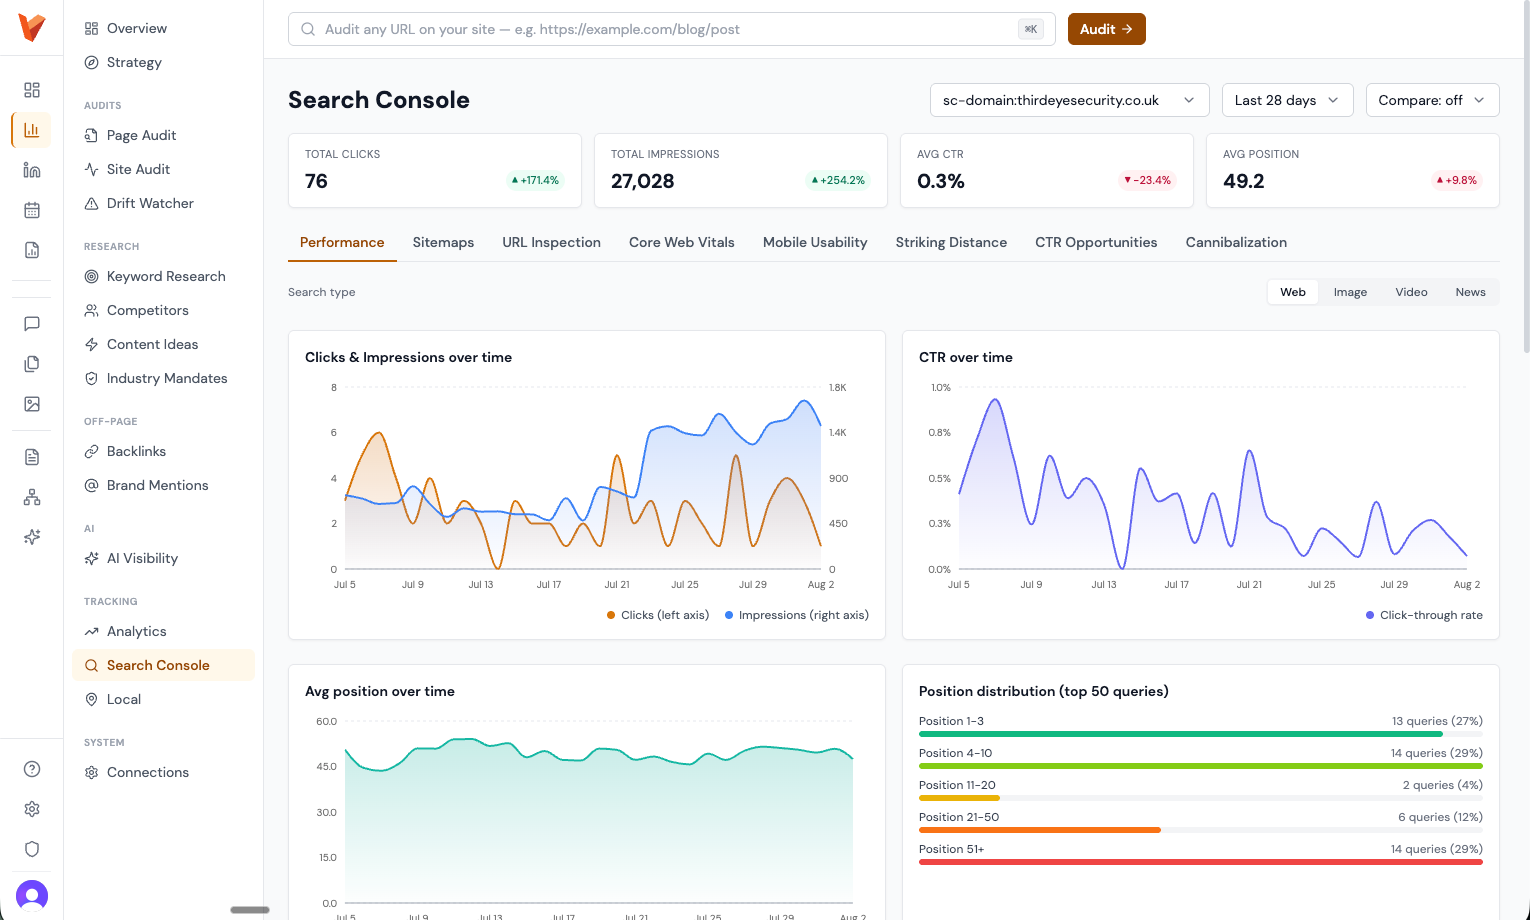
Task: Click the speech bubble chat rail icon
Action: [x=32, y=323]
